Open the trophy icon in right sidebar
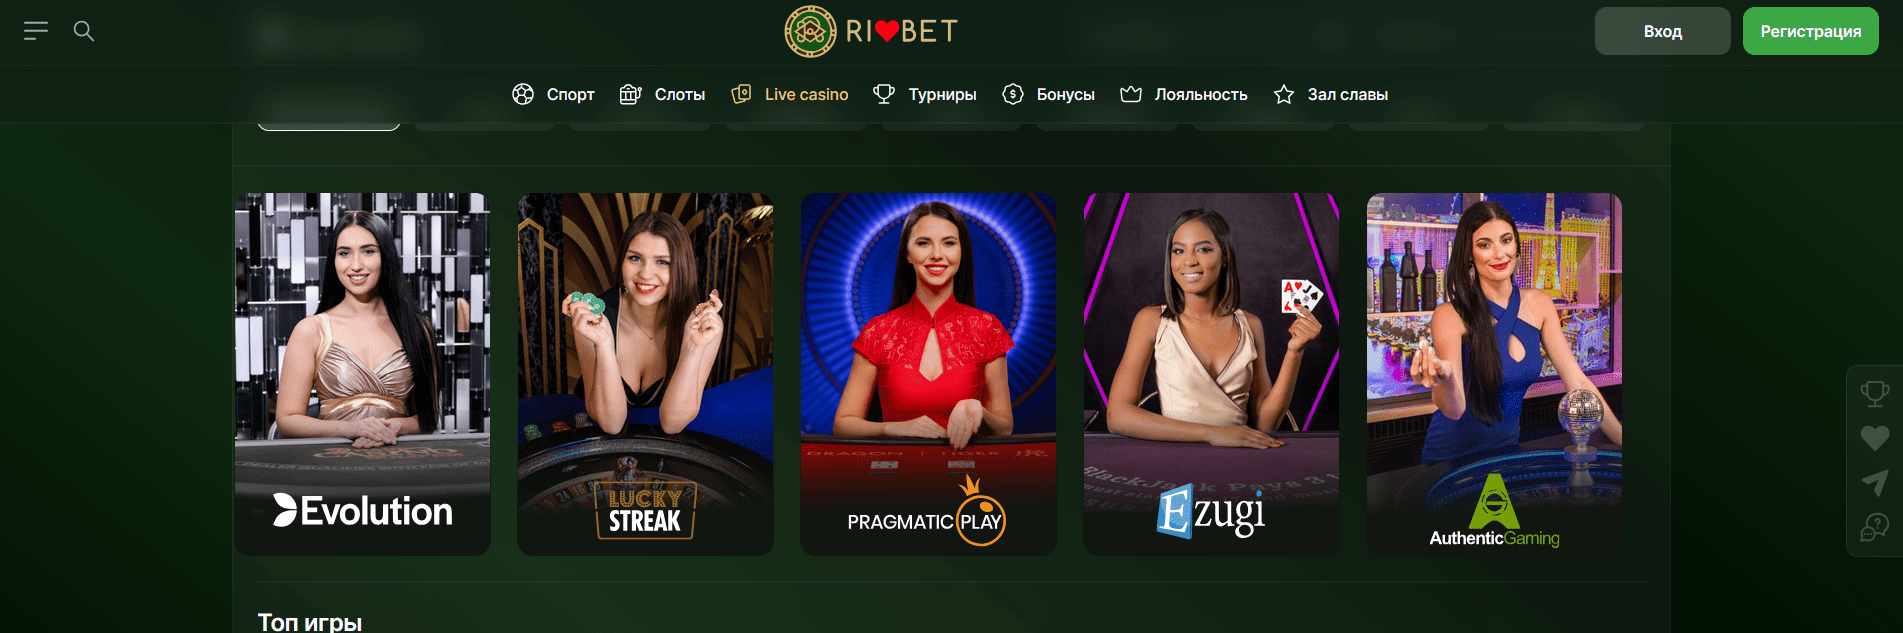The image size is (1903, 633). (1875, 394)
